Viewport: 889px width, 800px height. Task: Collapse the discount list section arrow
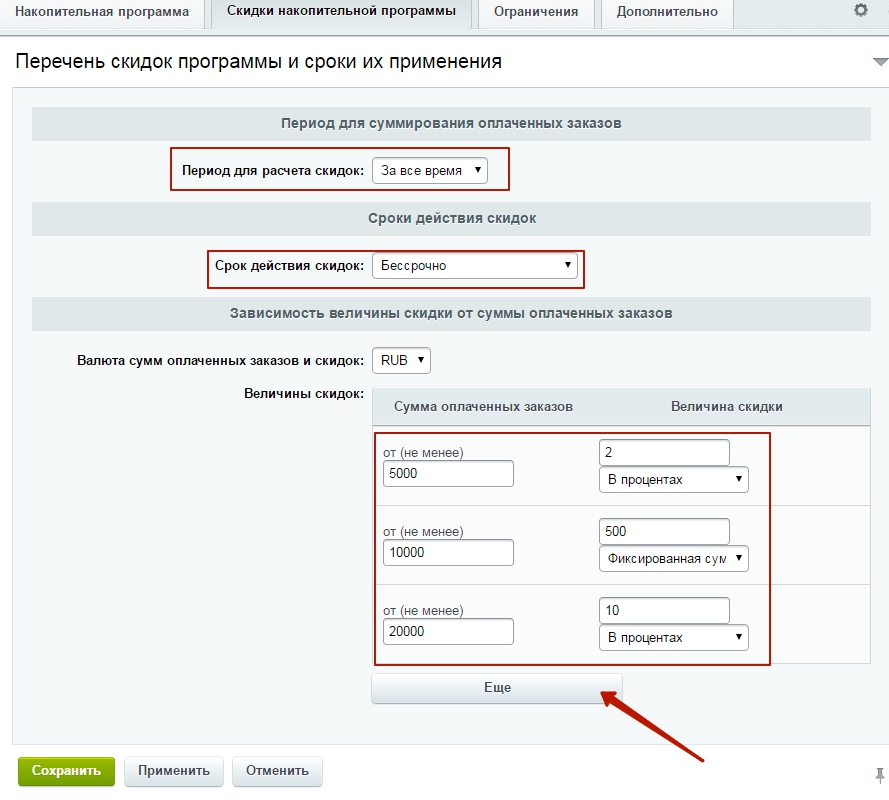879,62
